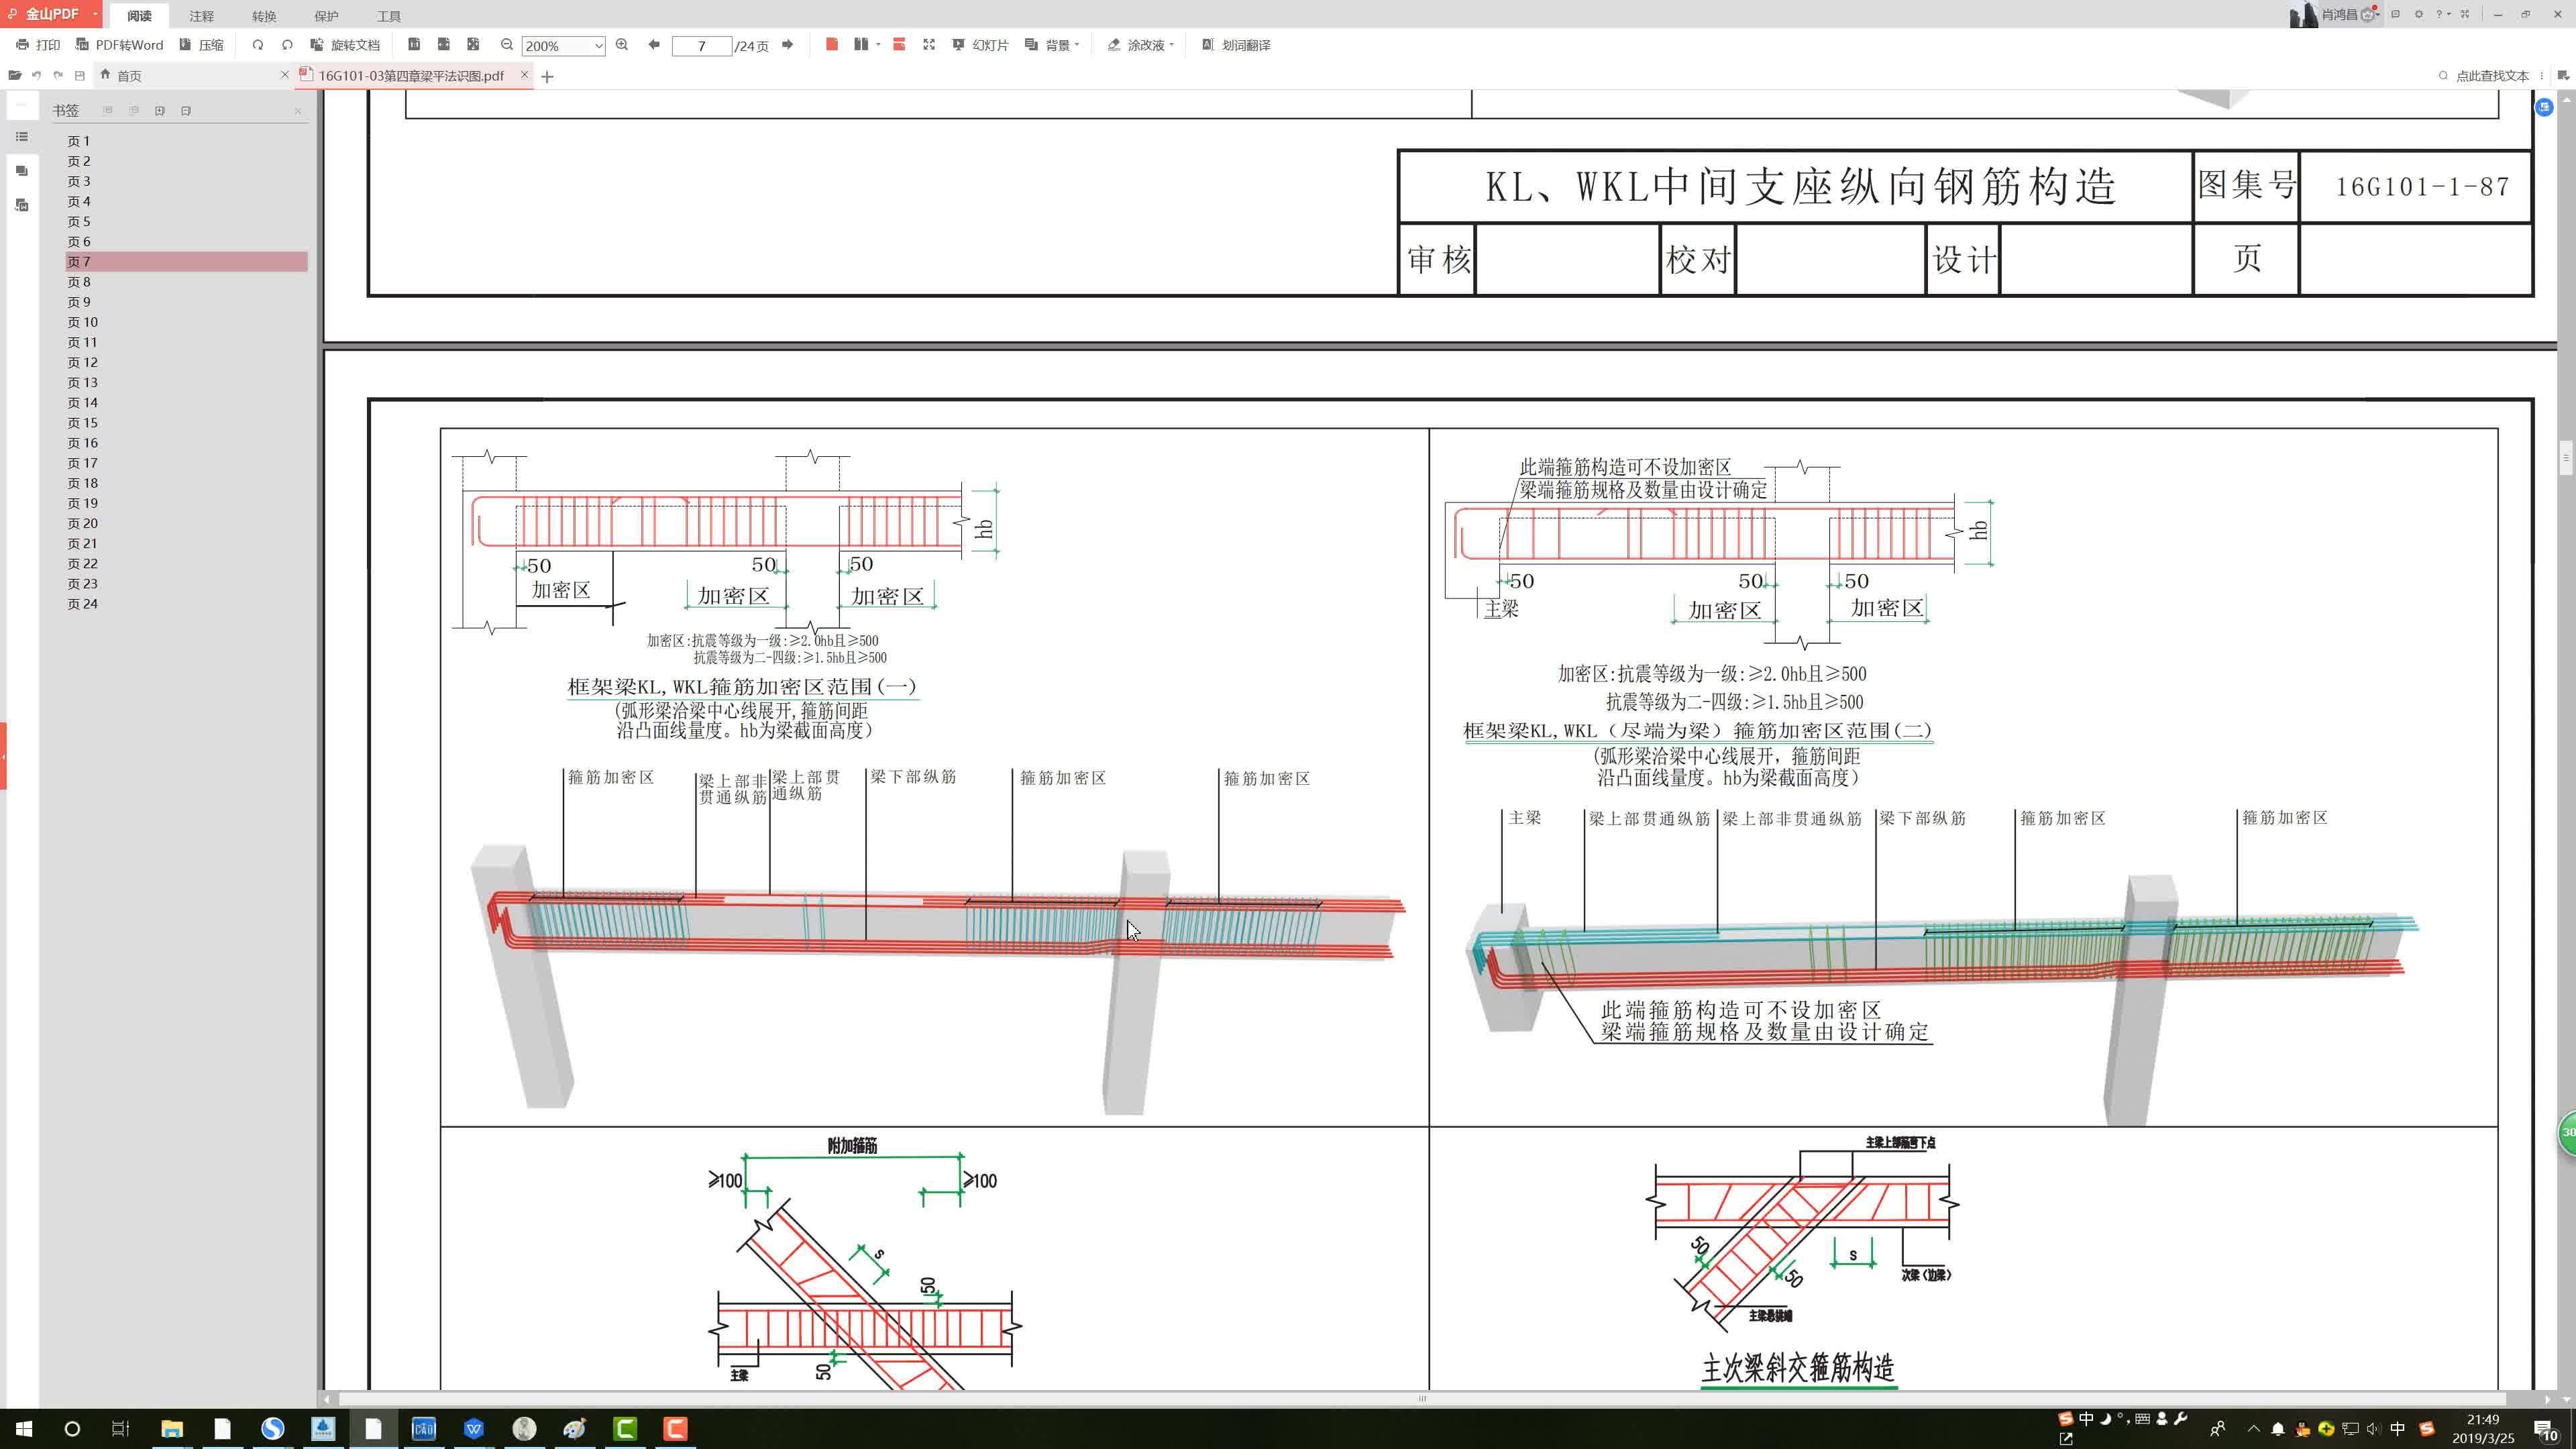This screenshot has height=1449, width=2576.
Task: Expand the 涂改液 correction dropdown
Action: click(x=1171, y=45)
